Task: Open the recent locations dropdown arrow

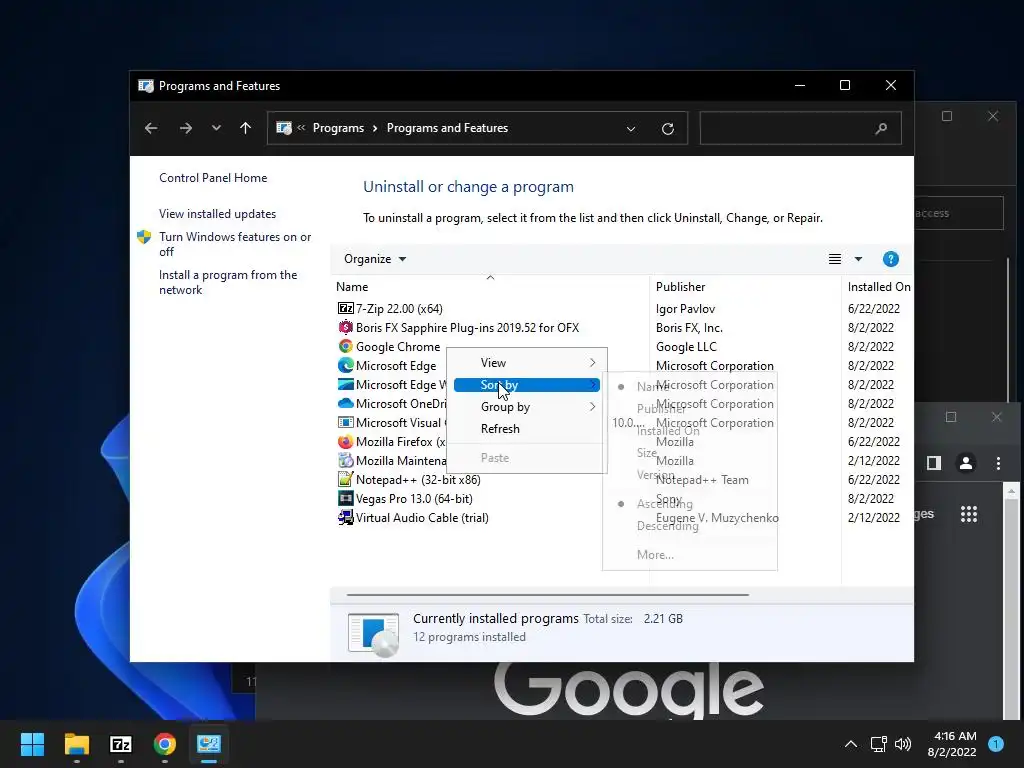Action: (216, 128)
